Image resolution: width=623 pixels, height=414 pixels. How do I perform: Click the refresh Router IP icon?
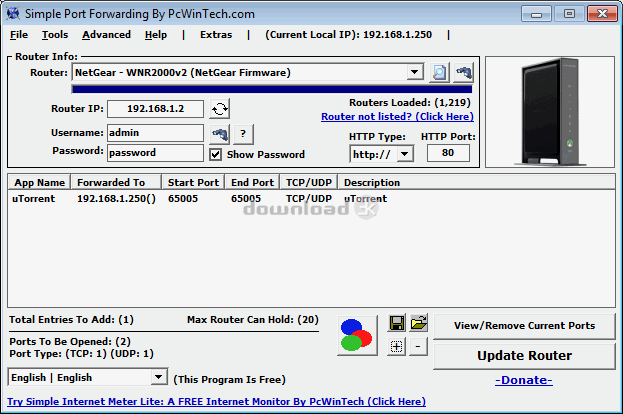pos(219,109)
